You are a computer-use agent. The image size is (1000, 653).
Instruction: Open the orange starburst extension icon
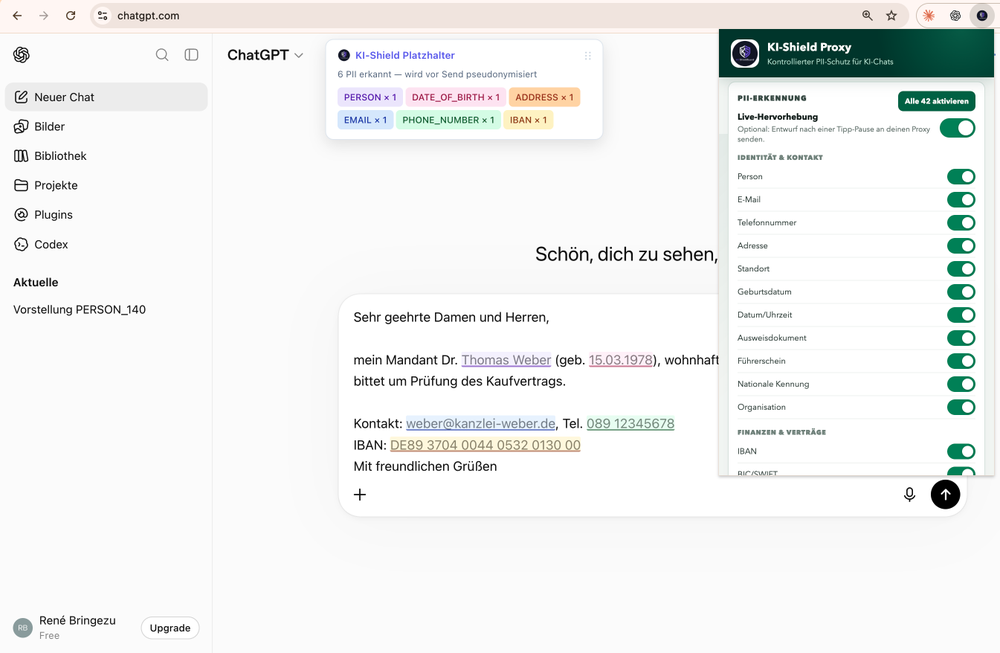point(929,16)
